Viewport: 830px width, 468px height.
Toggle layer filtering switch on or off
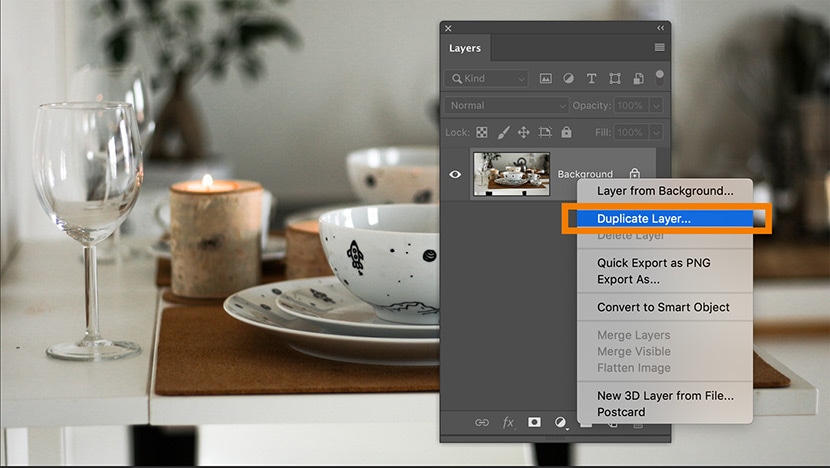659,75
